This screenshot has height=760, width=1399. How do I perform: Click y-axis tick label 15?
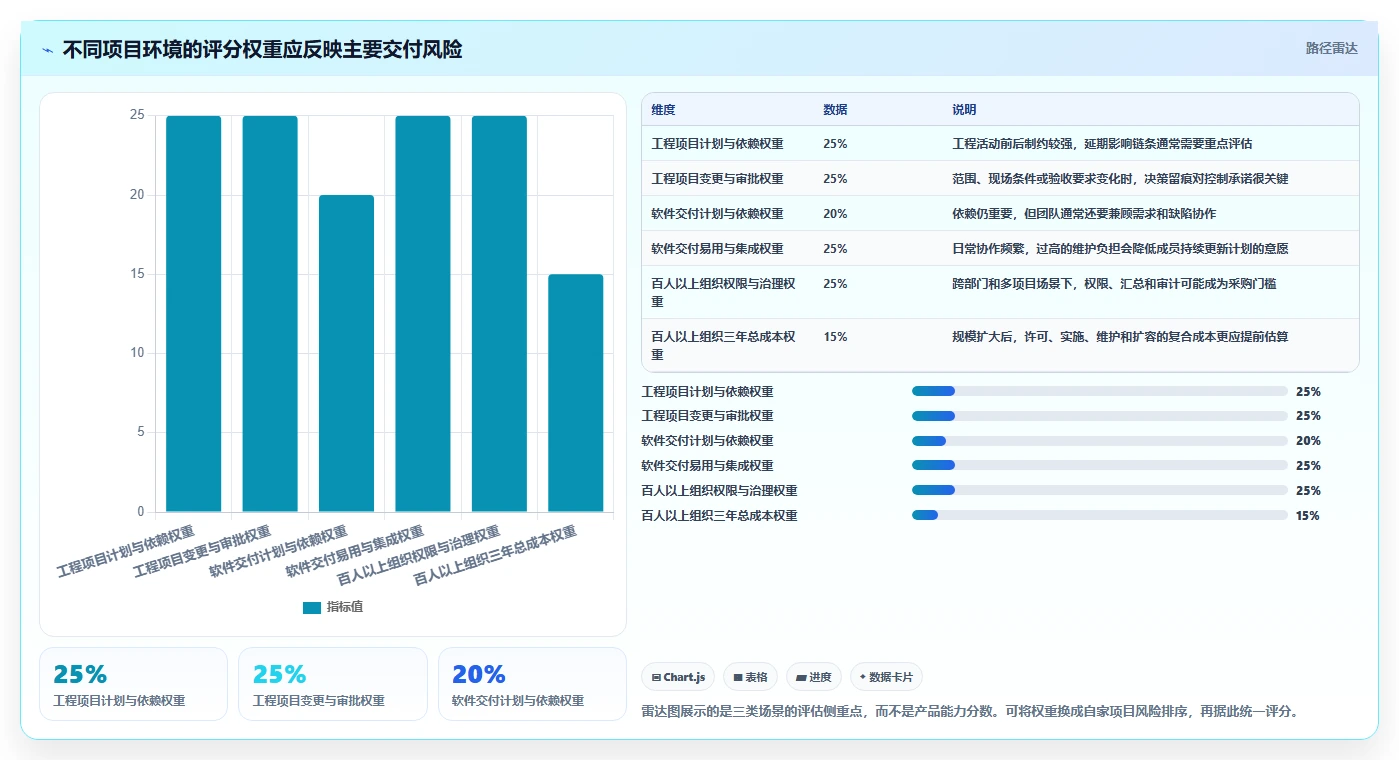coord(137,274)
